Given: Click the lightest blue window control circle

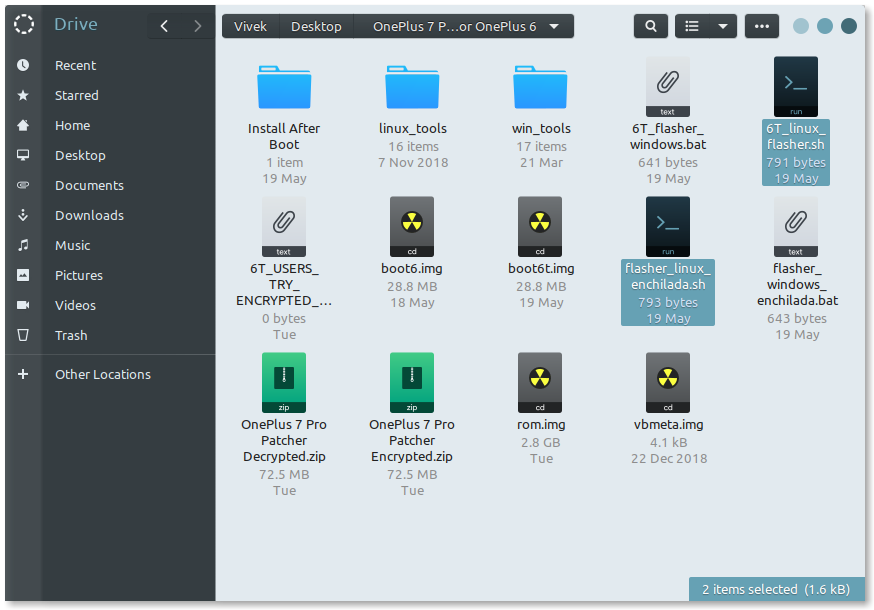Looking at the screenshot, I should click(800, 26).
